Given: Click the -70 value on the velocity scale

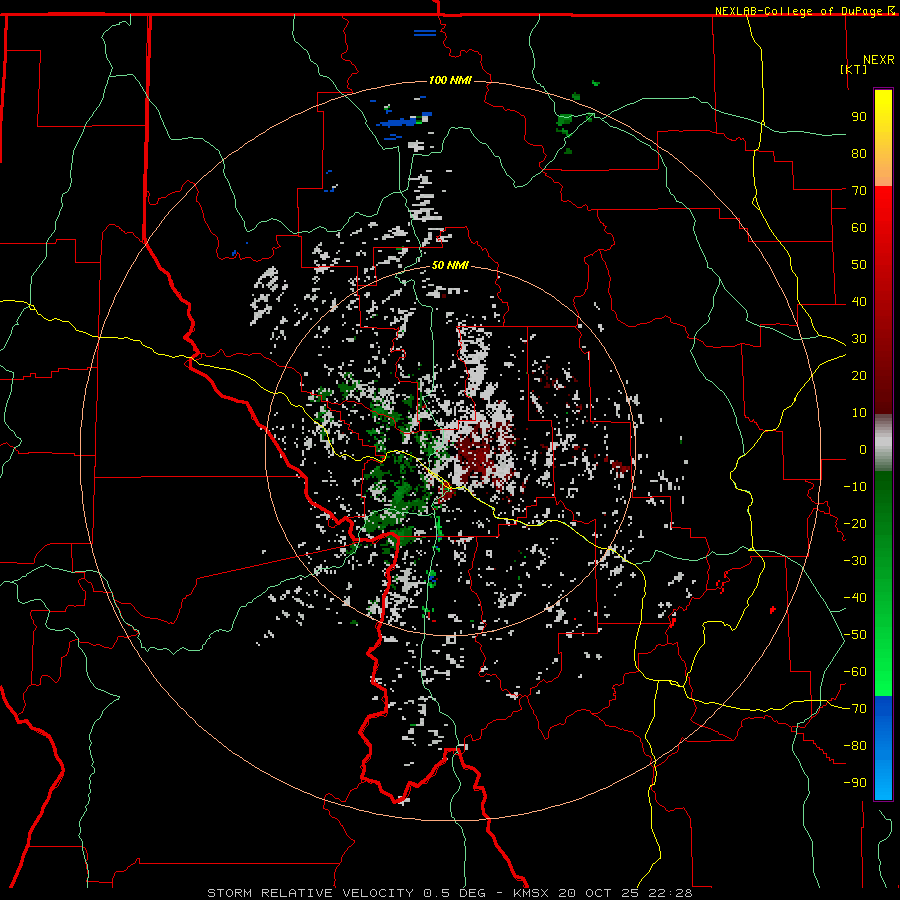Looking at the screenshot, I should (x=855, y=709).
